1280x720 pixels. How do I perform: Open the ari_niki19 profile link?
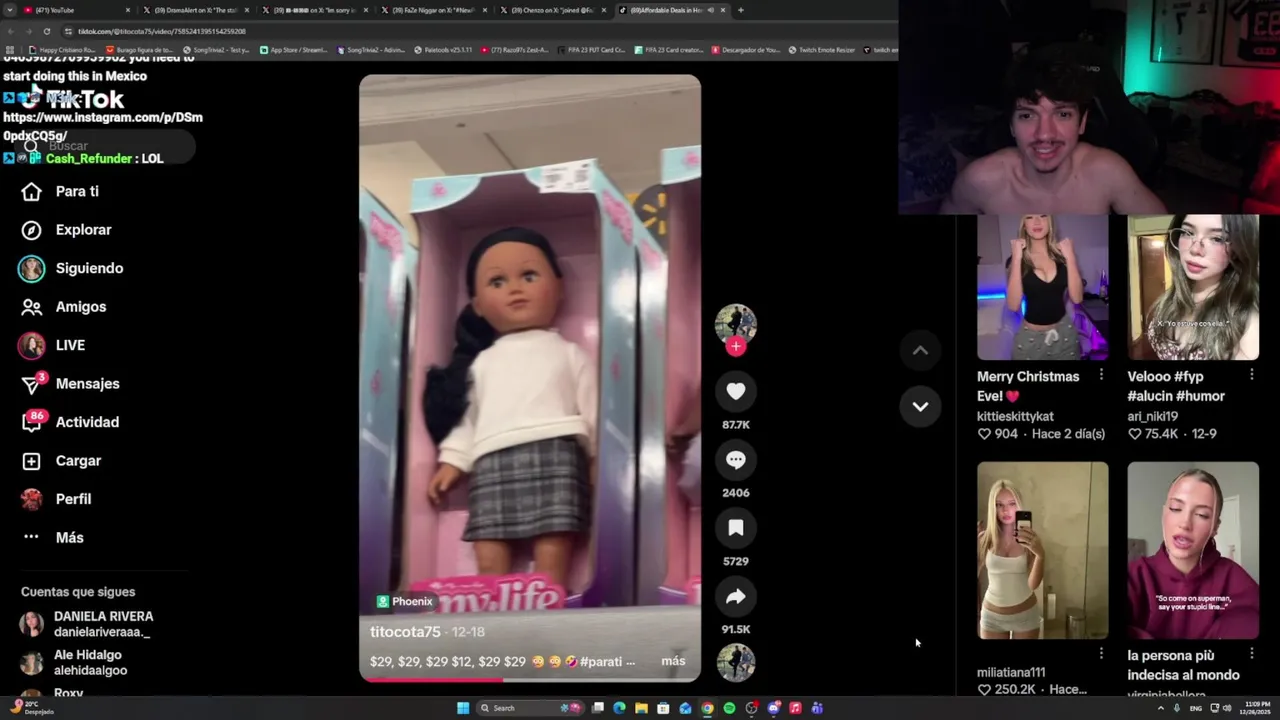(1152, 416)
